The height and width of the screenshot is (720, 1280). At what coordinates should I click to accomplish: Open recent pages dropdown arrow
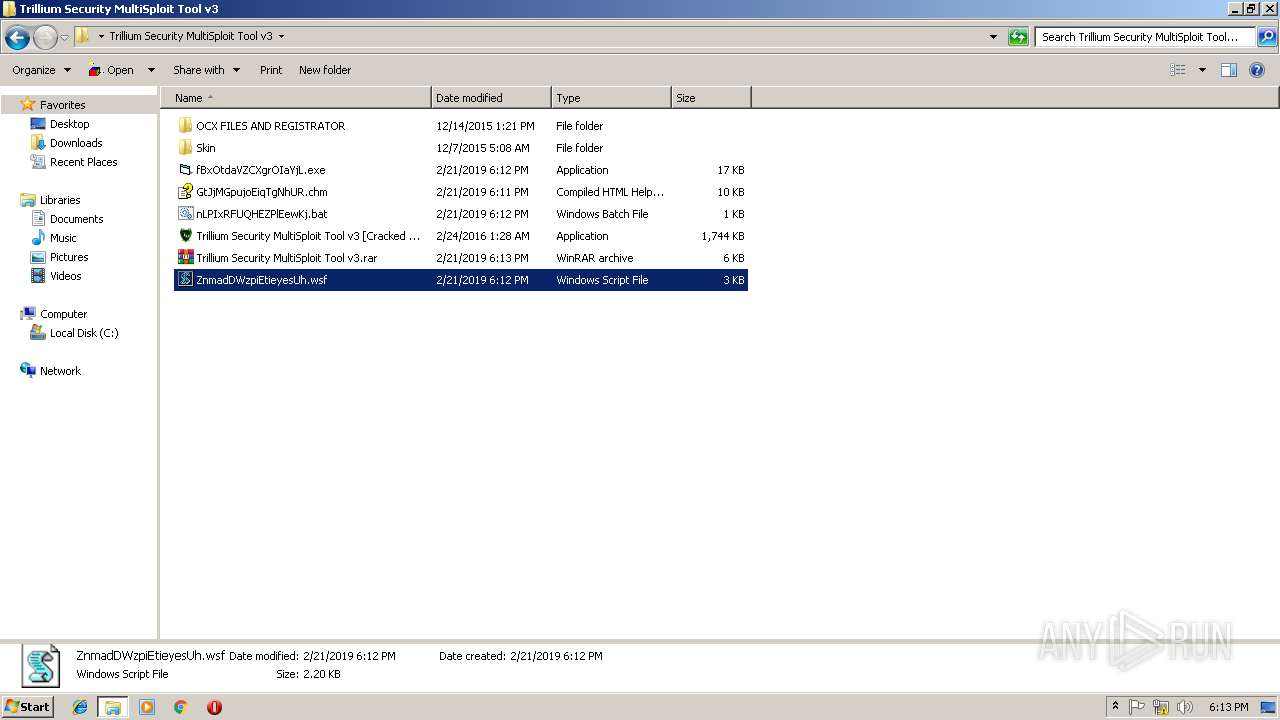[64, 38]
